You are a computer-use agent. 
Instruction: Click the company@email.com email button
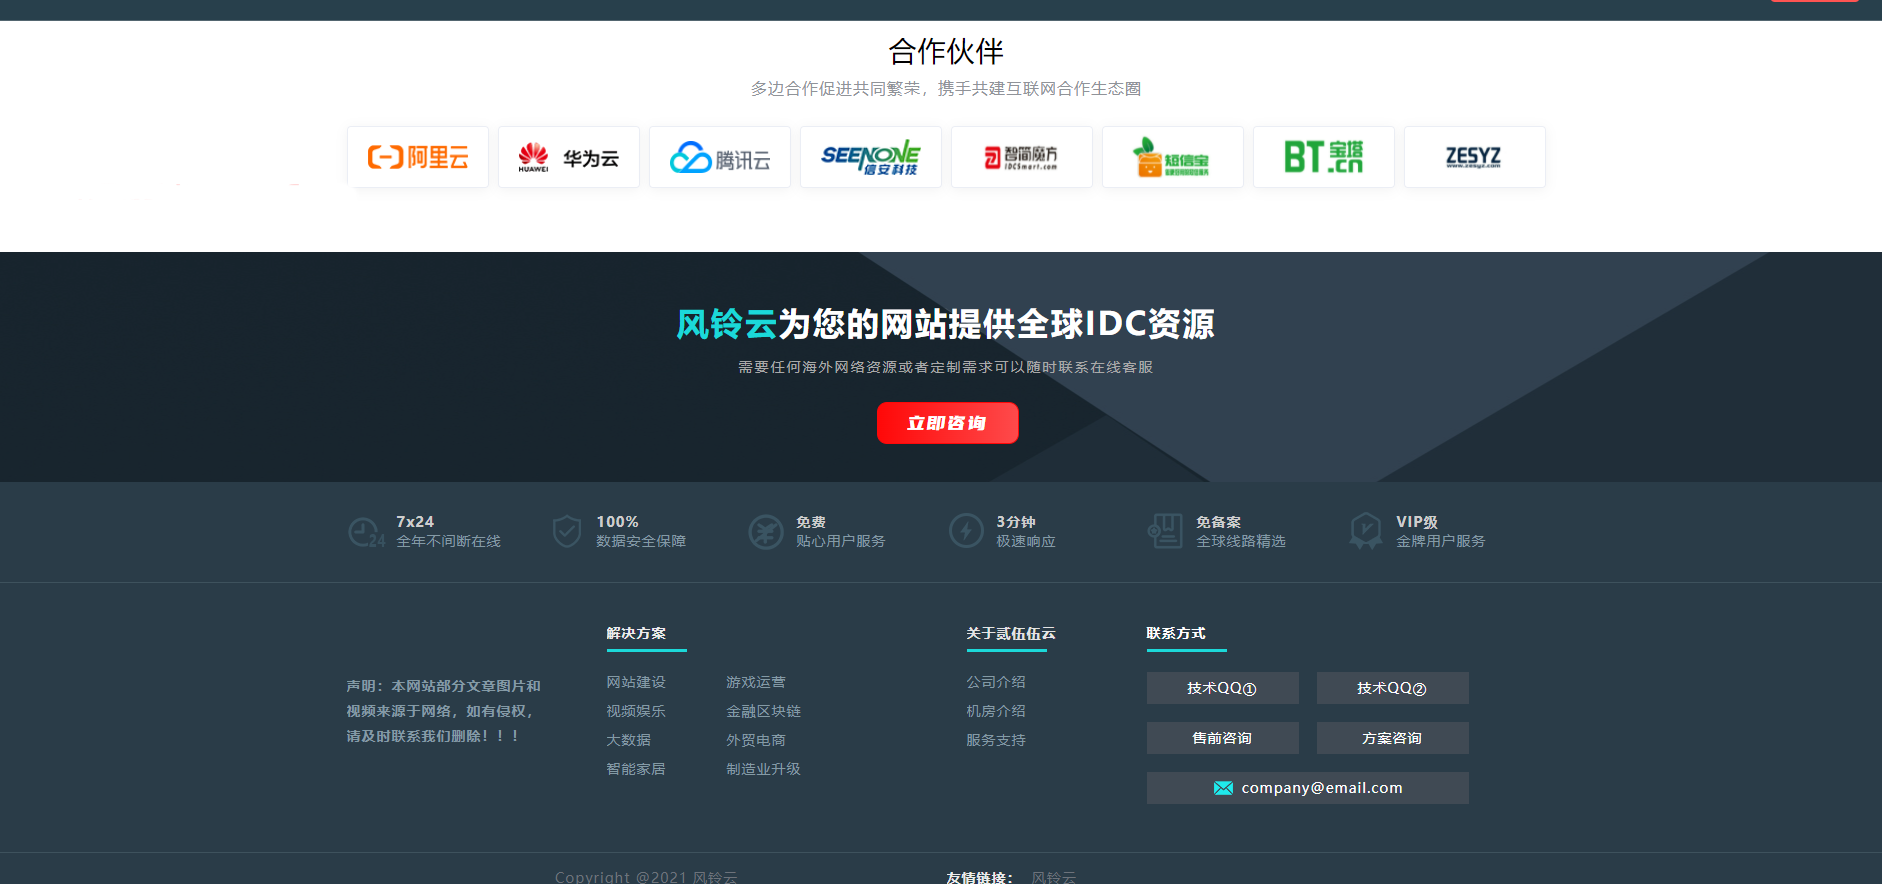pyautogui.click(x=1308, y=788)
